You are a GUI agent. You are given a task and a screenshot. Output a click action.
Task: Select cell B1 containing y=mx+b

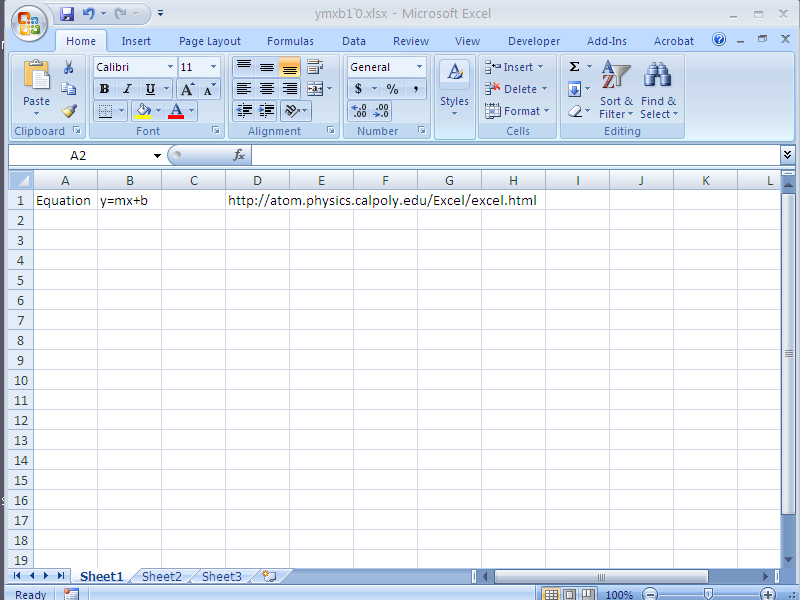coord(129,200)
